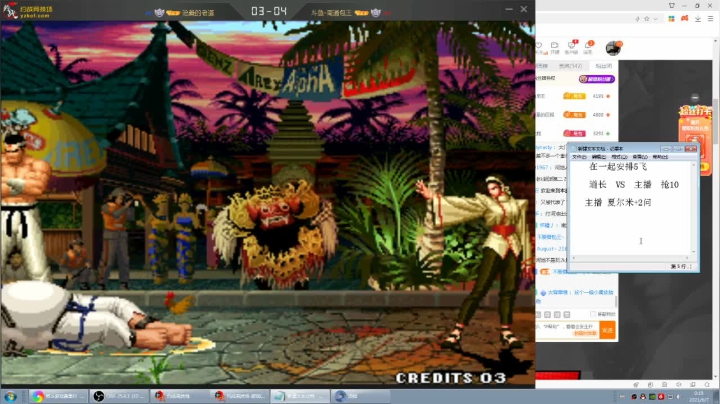This screenshot has height=404, width=720.
Task: Open the user avatar in the page header
Action: pyautogui.click(x=613, y=48)
